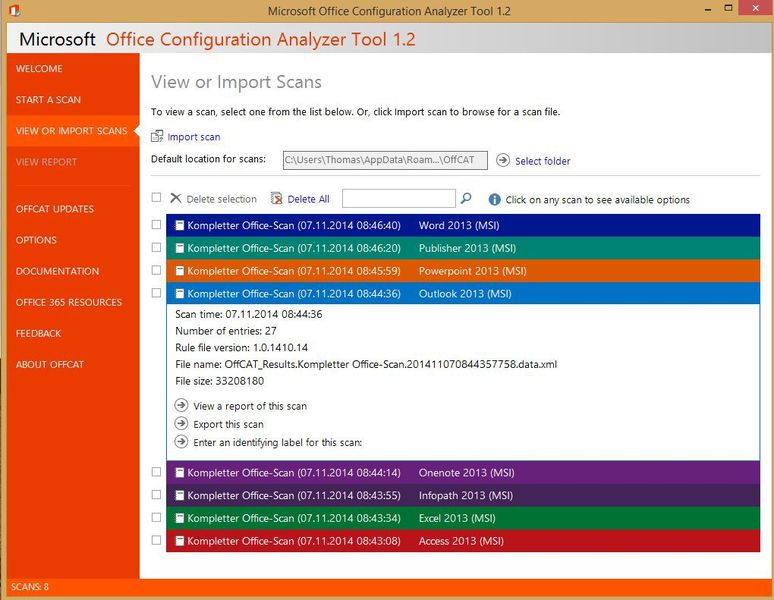Click the Number of entries: 27 text
This screenshot has width=774, height=600.
point(226,331)
